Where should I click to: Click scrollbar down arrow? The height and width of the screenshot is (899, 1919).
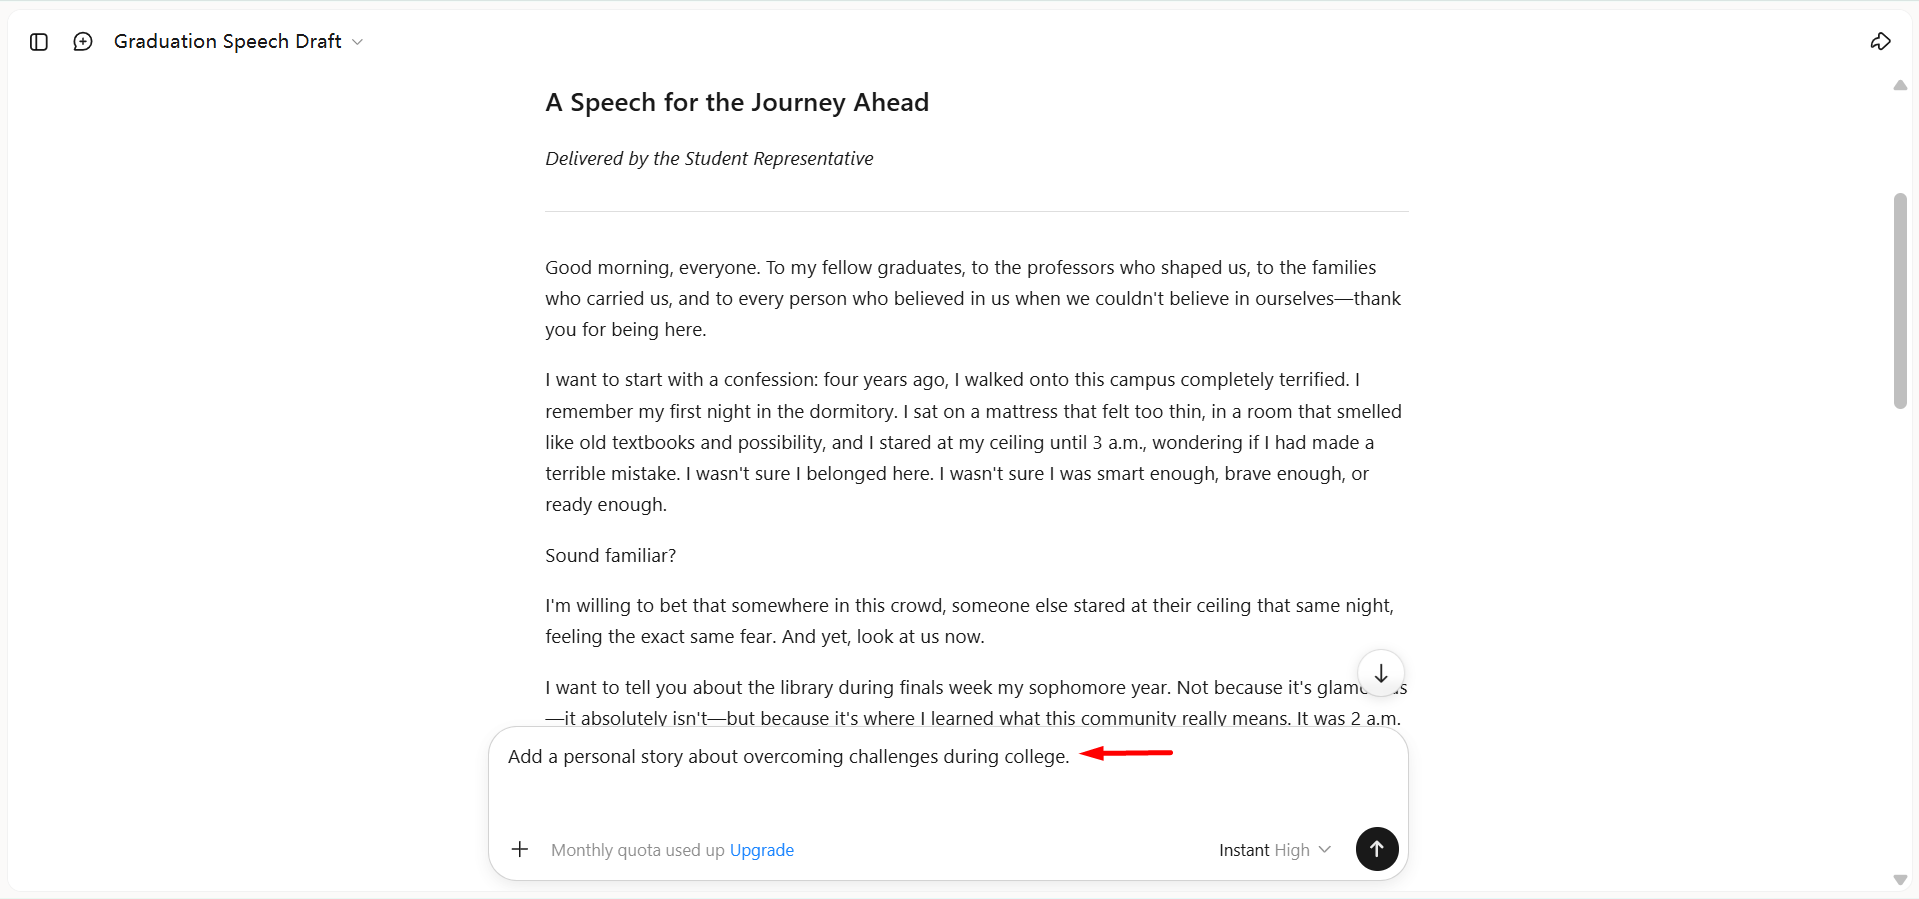(x=1900, y=880)
